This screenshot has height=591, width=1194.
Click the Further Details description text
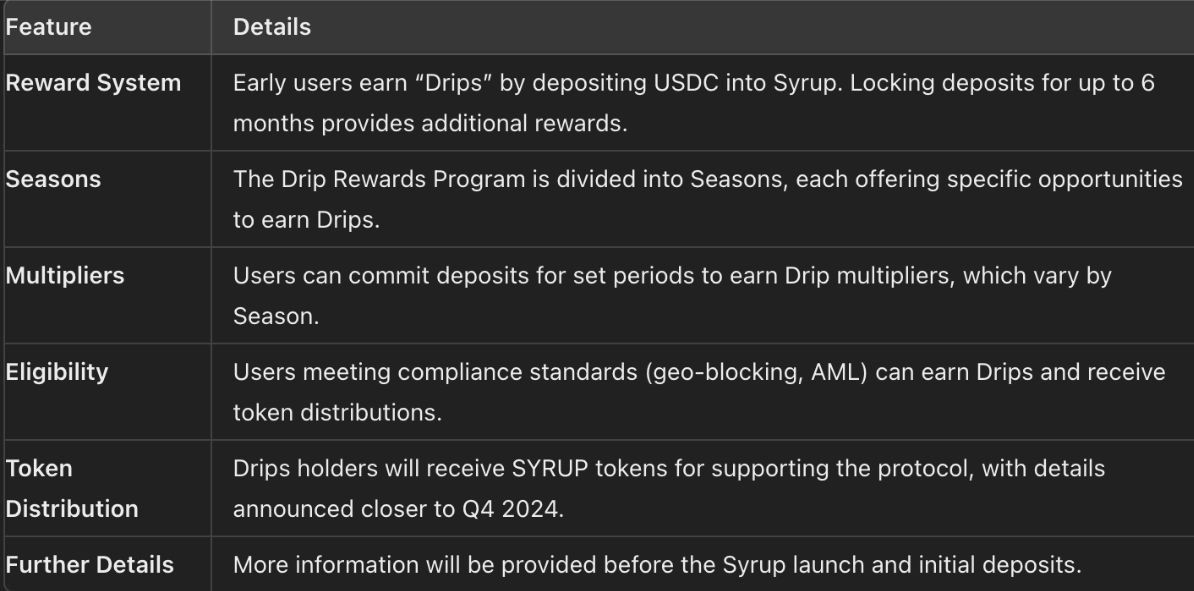pyautogui.click(x=657, y=565)
